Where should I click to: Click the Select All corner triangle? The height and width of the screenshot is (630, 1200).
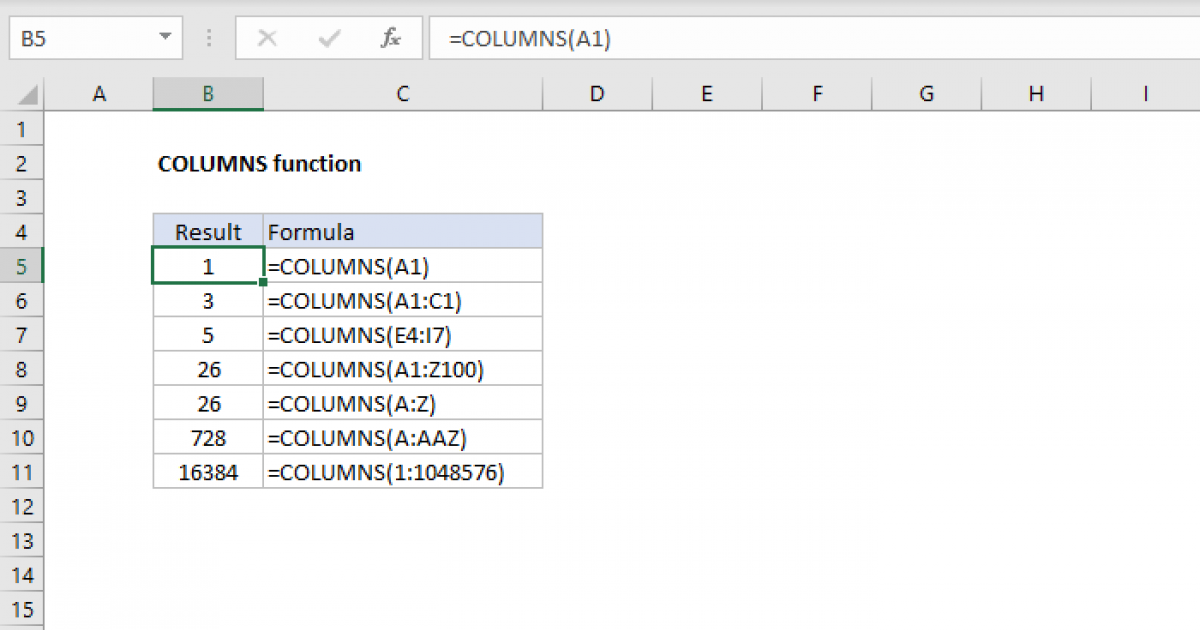click(28, 95)
